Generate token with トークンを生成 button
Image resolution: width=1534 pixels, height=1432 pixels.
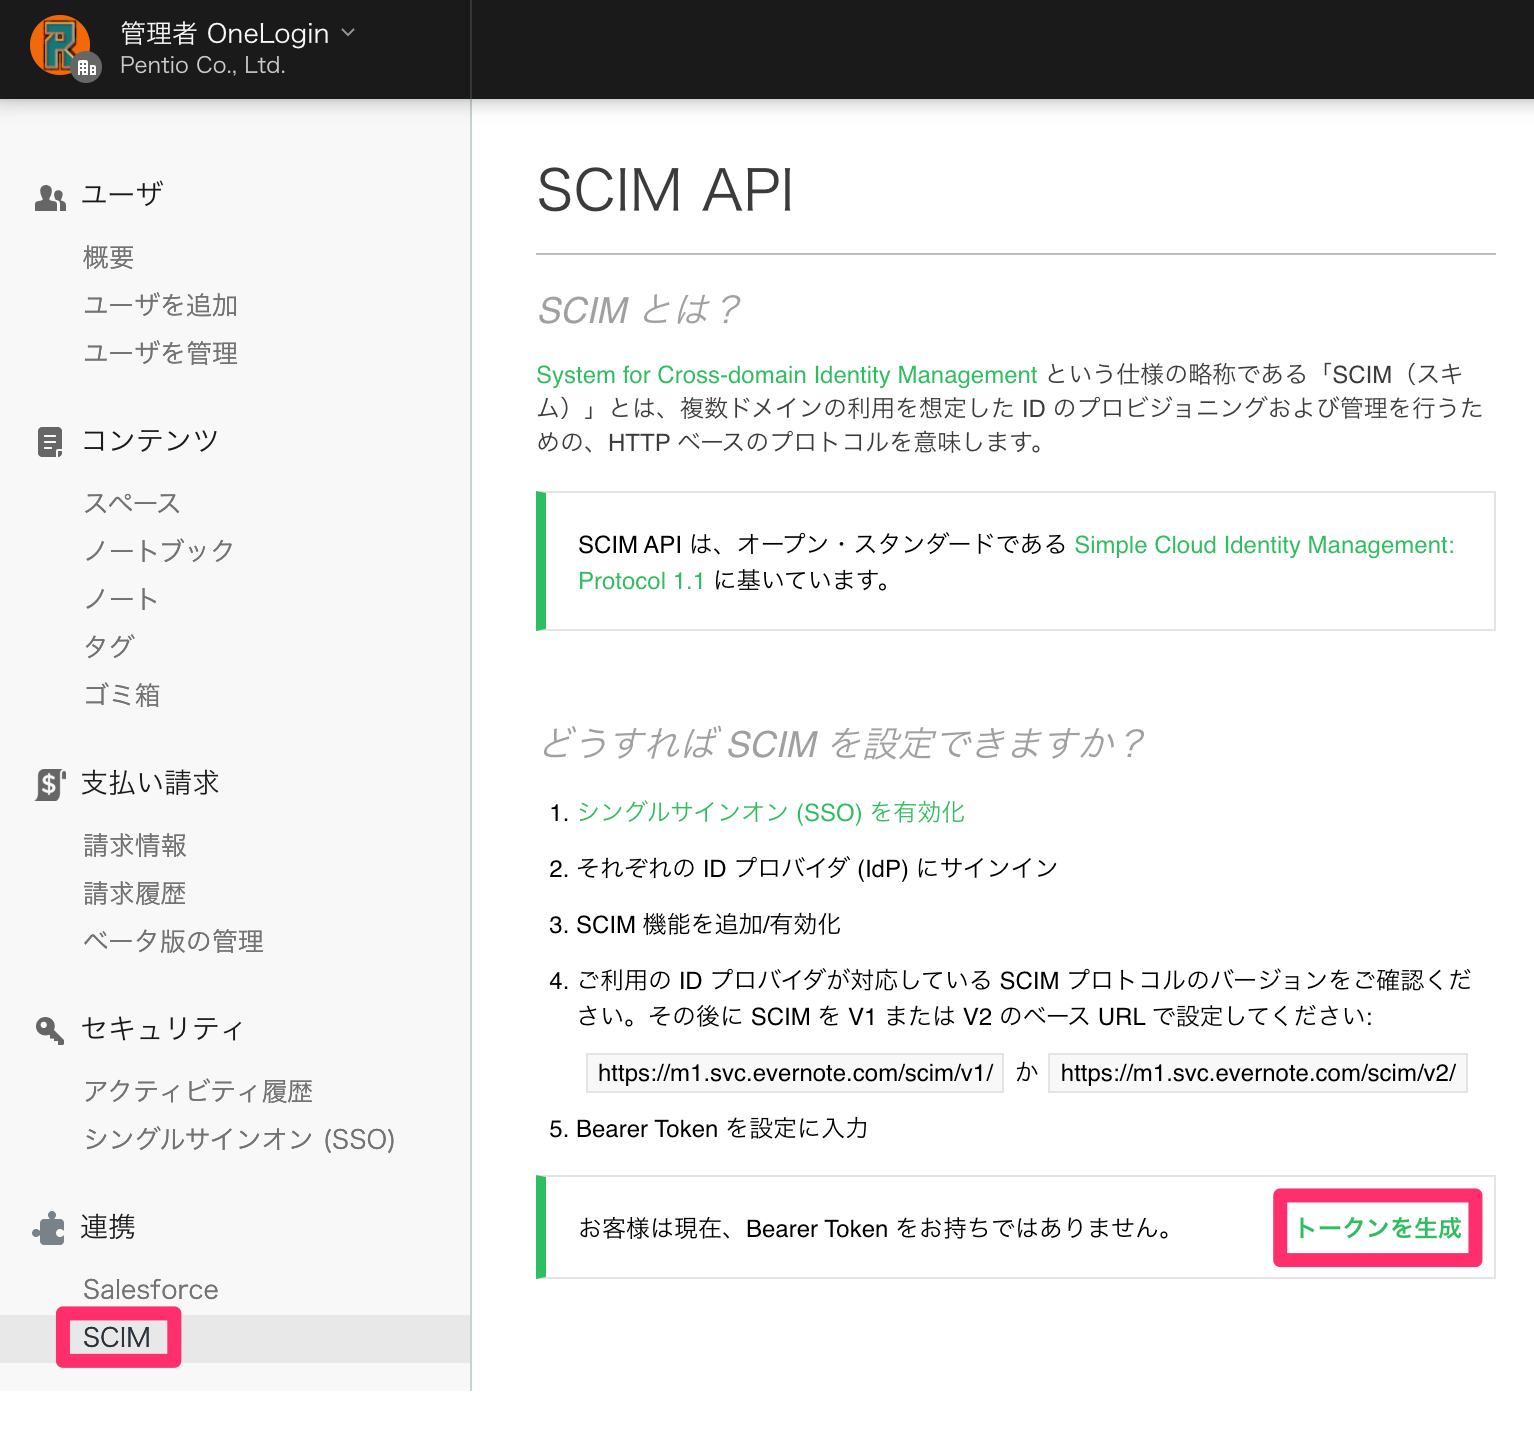[x=1377, y=1227]
